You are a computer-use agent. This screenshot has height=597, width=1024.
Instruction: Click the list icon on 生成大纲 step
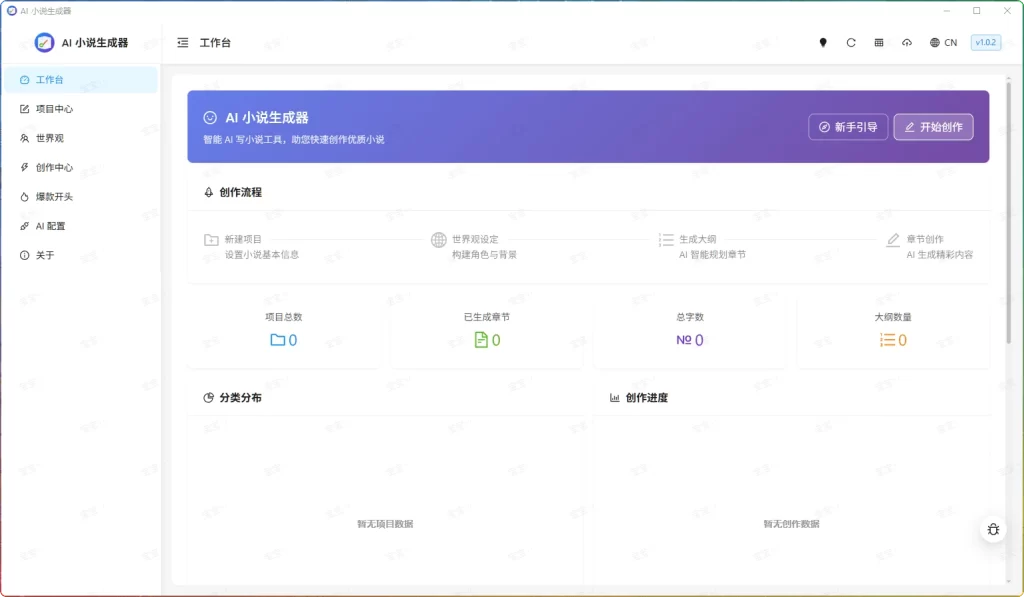tap(666, 240)
